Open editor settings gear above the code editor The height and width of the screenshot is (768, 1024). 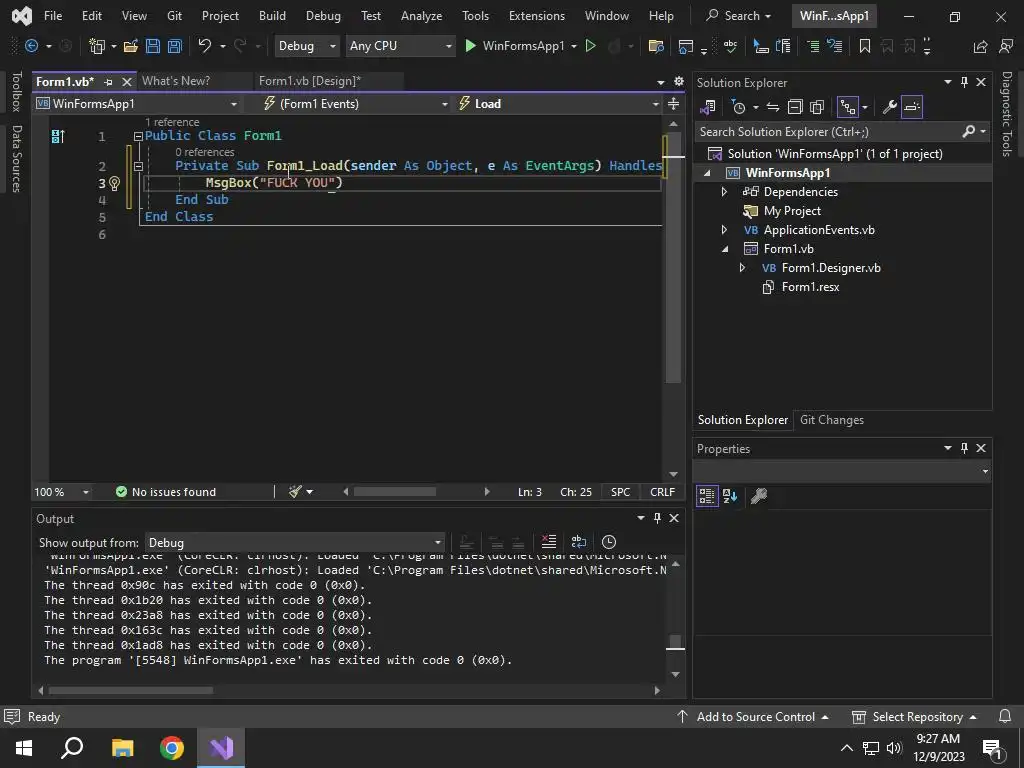pyautogui.click(x=679, y=81)
